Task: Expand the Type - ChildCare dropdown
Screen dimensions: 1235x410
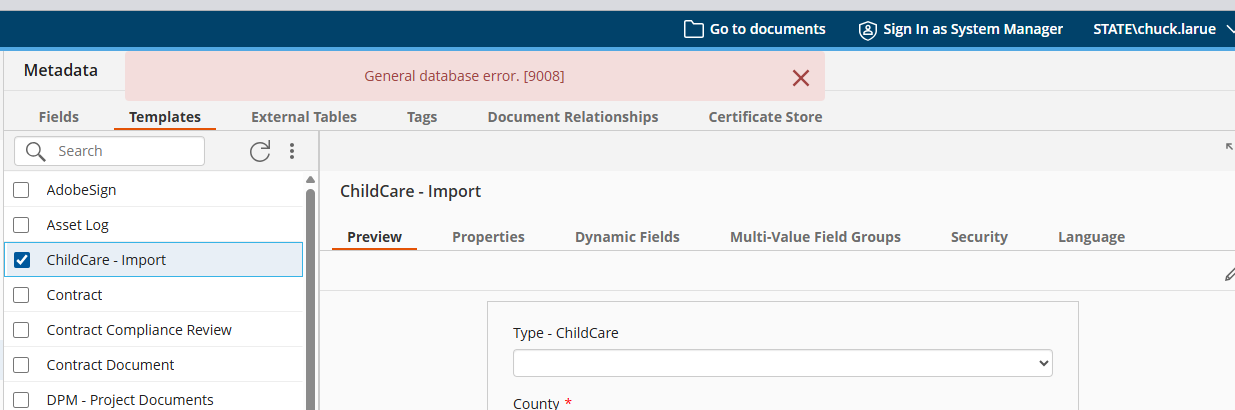Action: [x=782, y=363]
